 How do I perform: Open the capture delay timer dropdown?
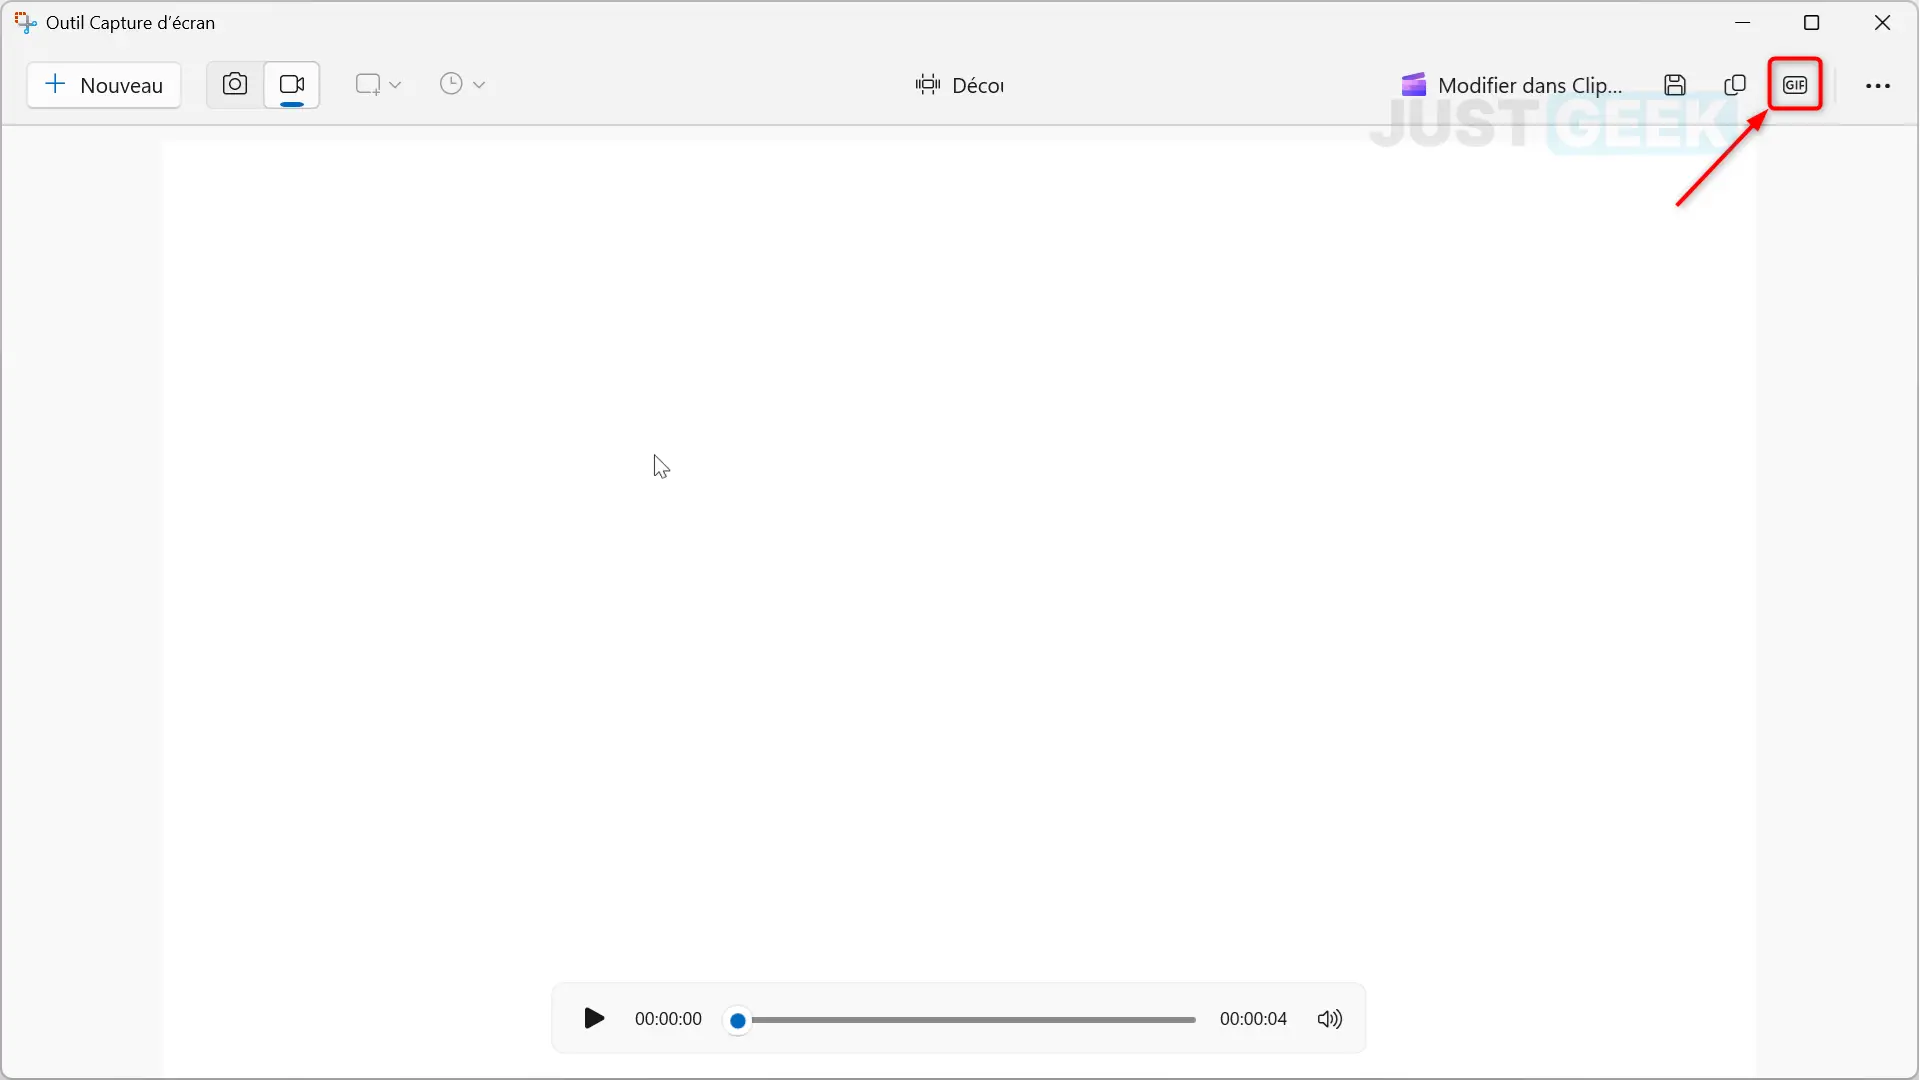462,85
